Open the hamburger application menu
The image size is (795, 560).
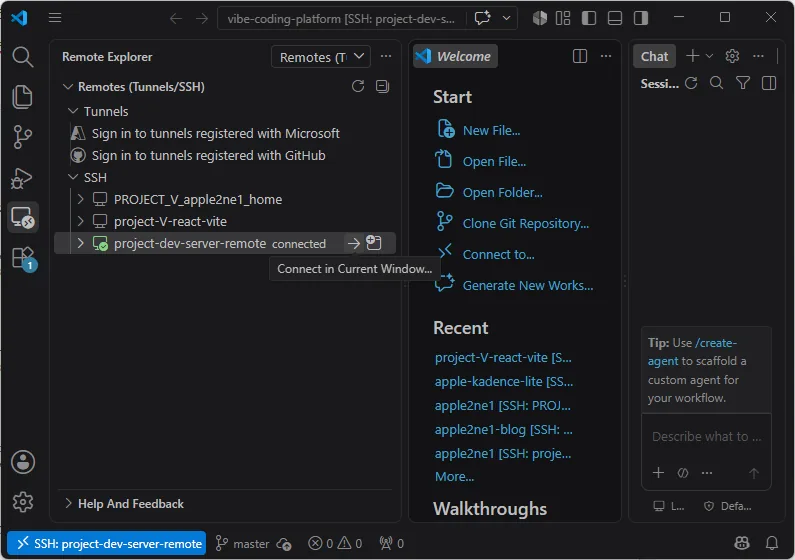(55, 18)
